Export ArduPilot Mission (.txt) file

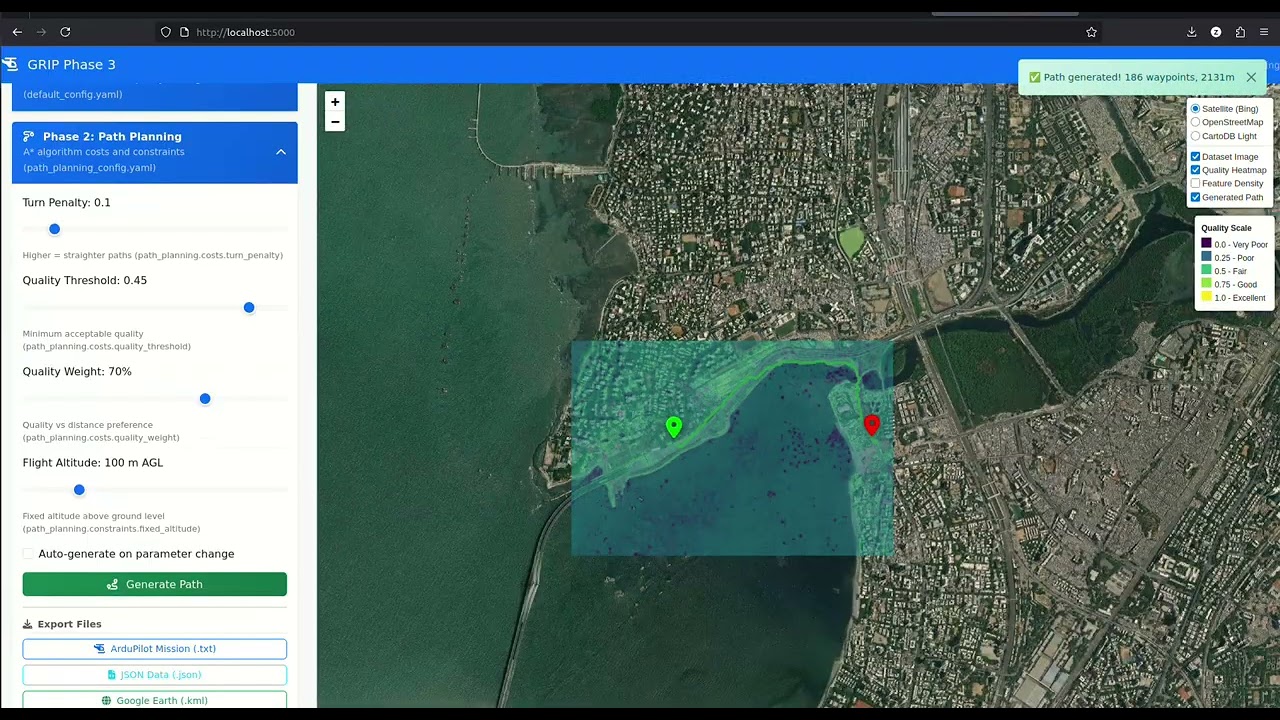pyautogui.click(x=155, y=649)
